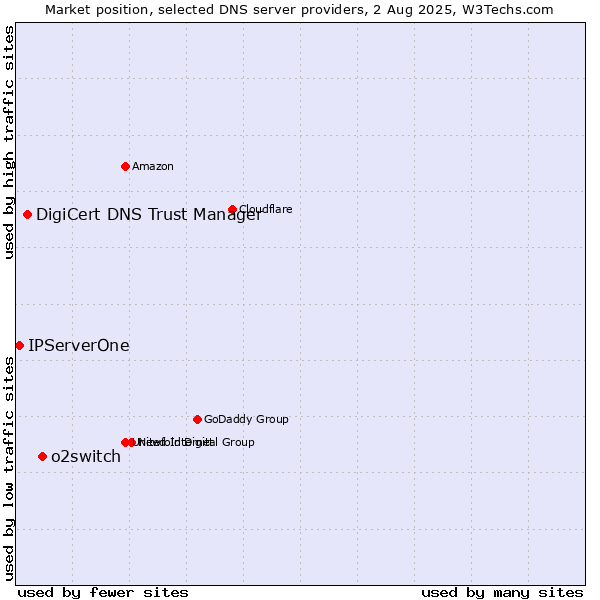
Task: Click the Amazon red data point
Action: tap(125, 166)
